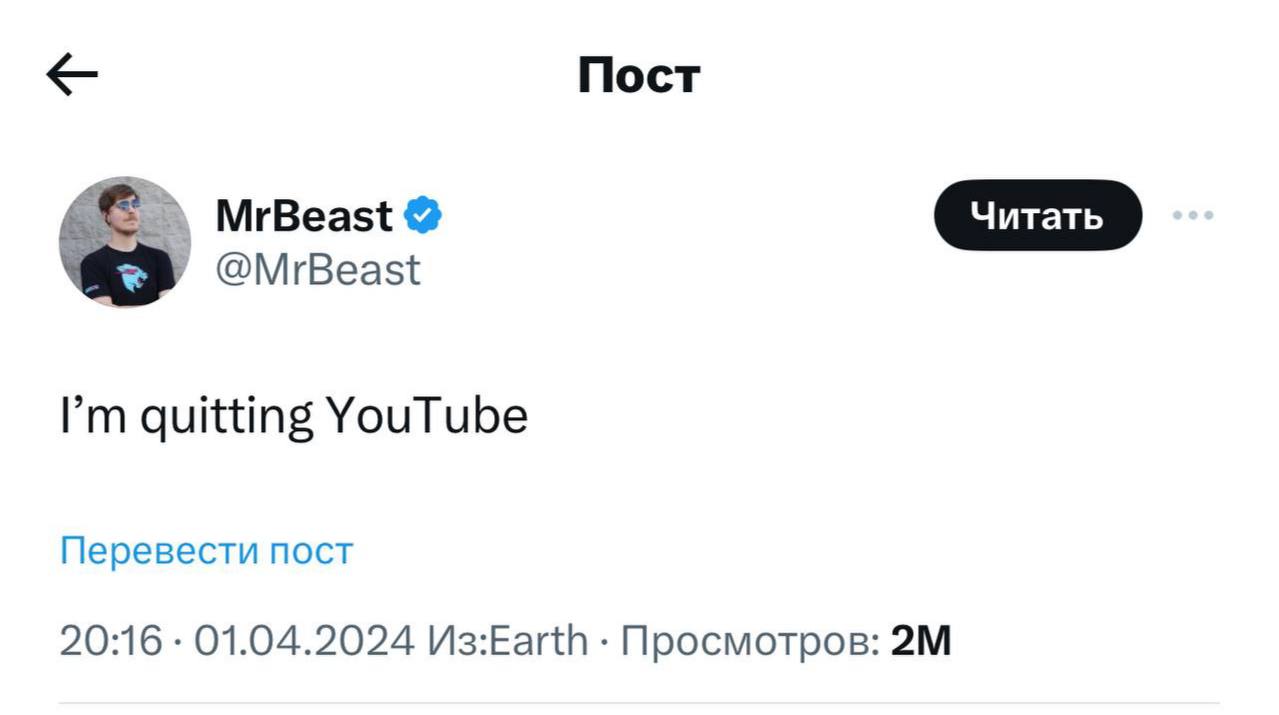Click the blue verified badge
The image size is (1279, 715).
tap(423, 215)
